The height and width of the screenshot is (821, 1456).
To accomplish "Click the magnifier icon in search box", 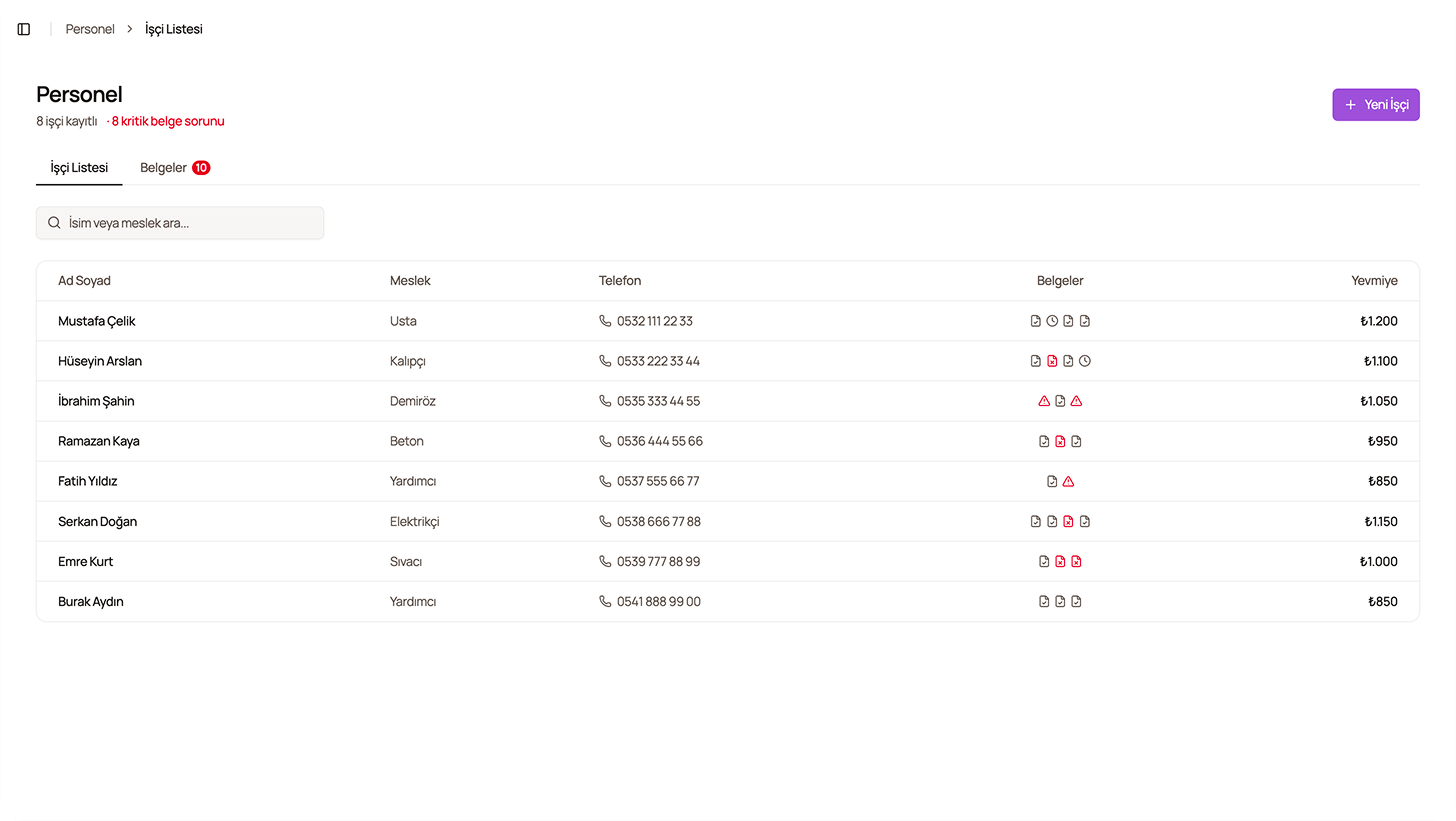I will point(54,223).
